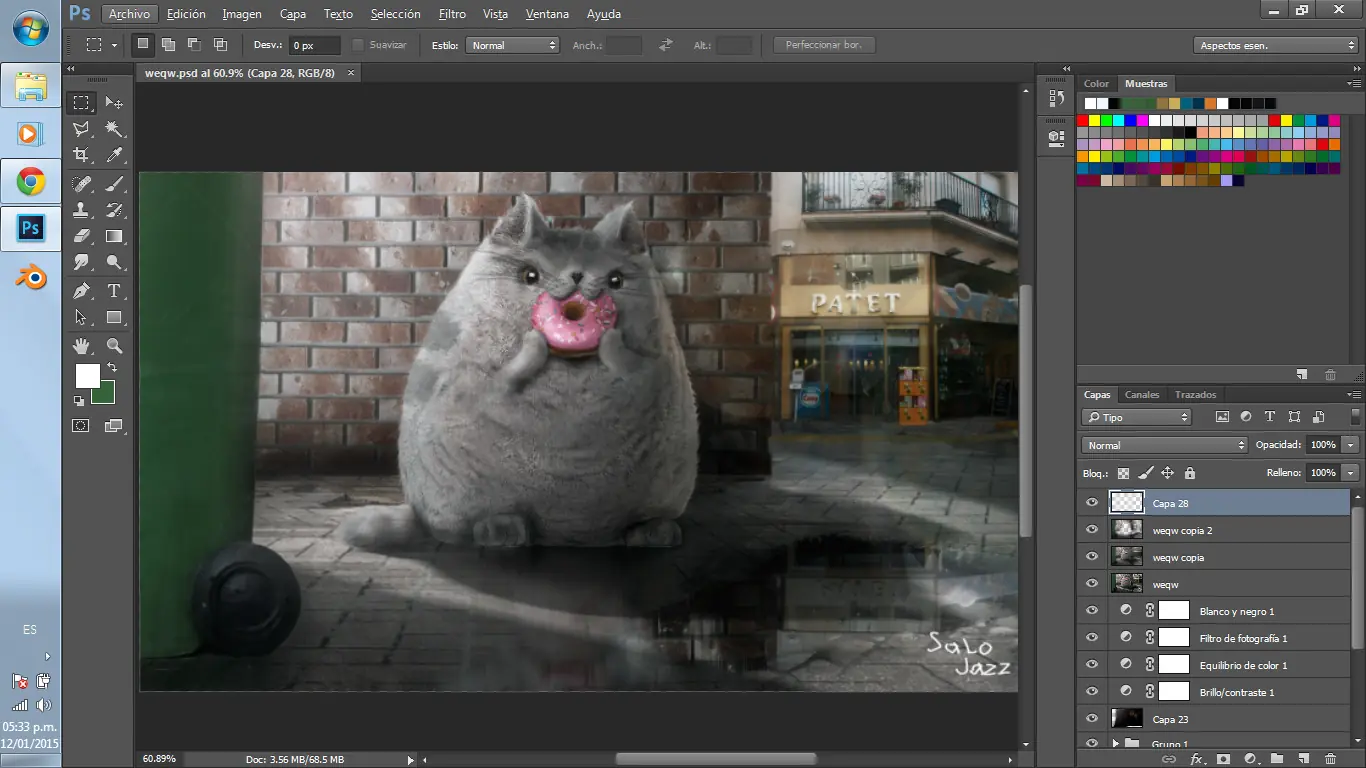Open the layer blend mode dropdown
The height and width of the screenshot is (768, 1366).
click(x=1165, y=445)
